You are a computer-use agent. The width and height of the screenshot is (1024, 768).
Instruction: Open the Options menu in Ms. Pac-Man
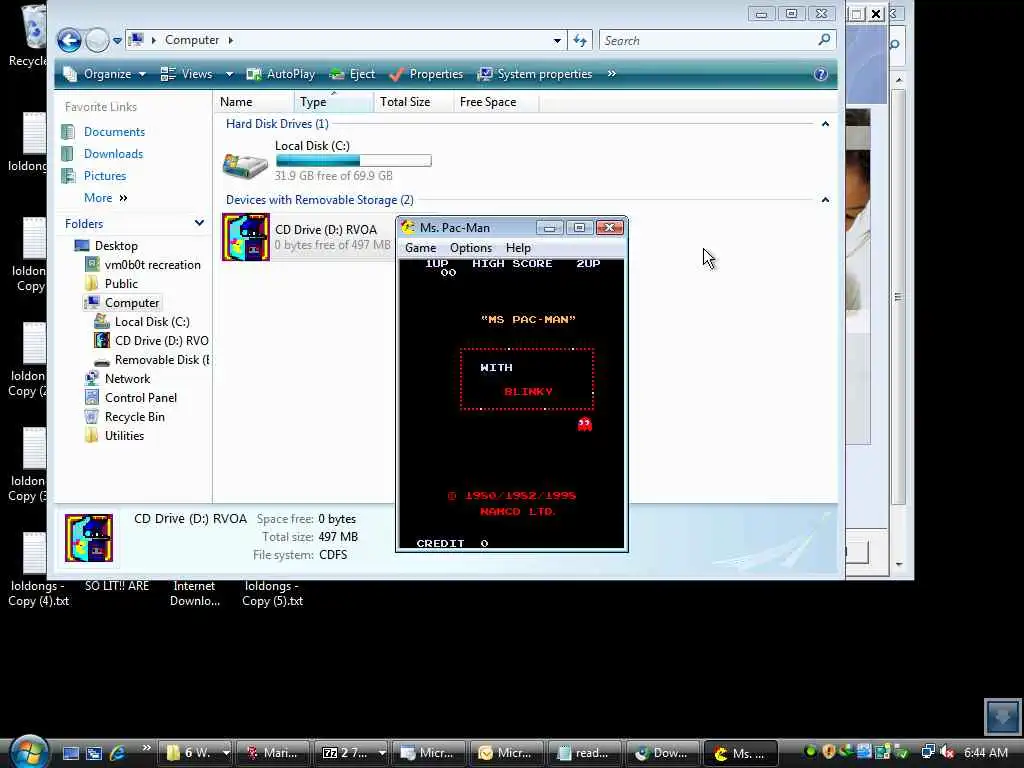tap(471, 248)
